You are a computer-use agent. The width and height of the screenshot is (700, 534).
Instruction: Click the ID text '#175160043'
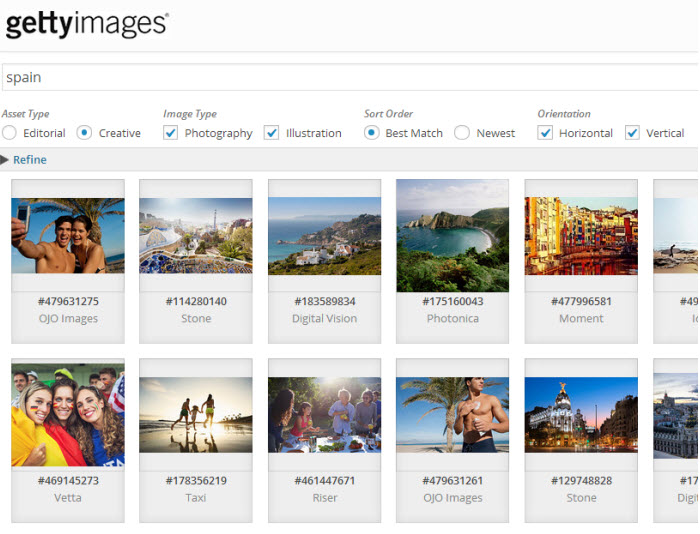tap(453, 301)
